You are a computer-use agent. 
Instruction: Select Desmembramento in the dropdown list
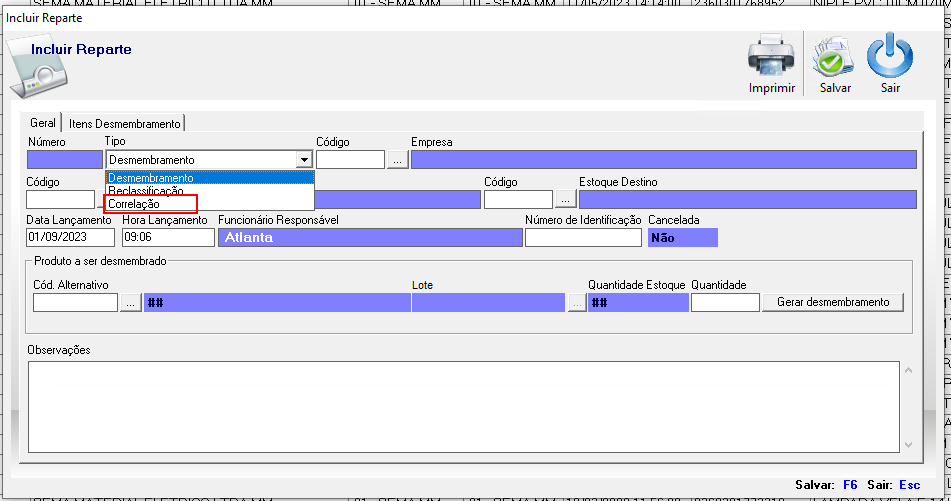(210, 178)
